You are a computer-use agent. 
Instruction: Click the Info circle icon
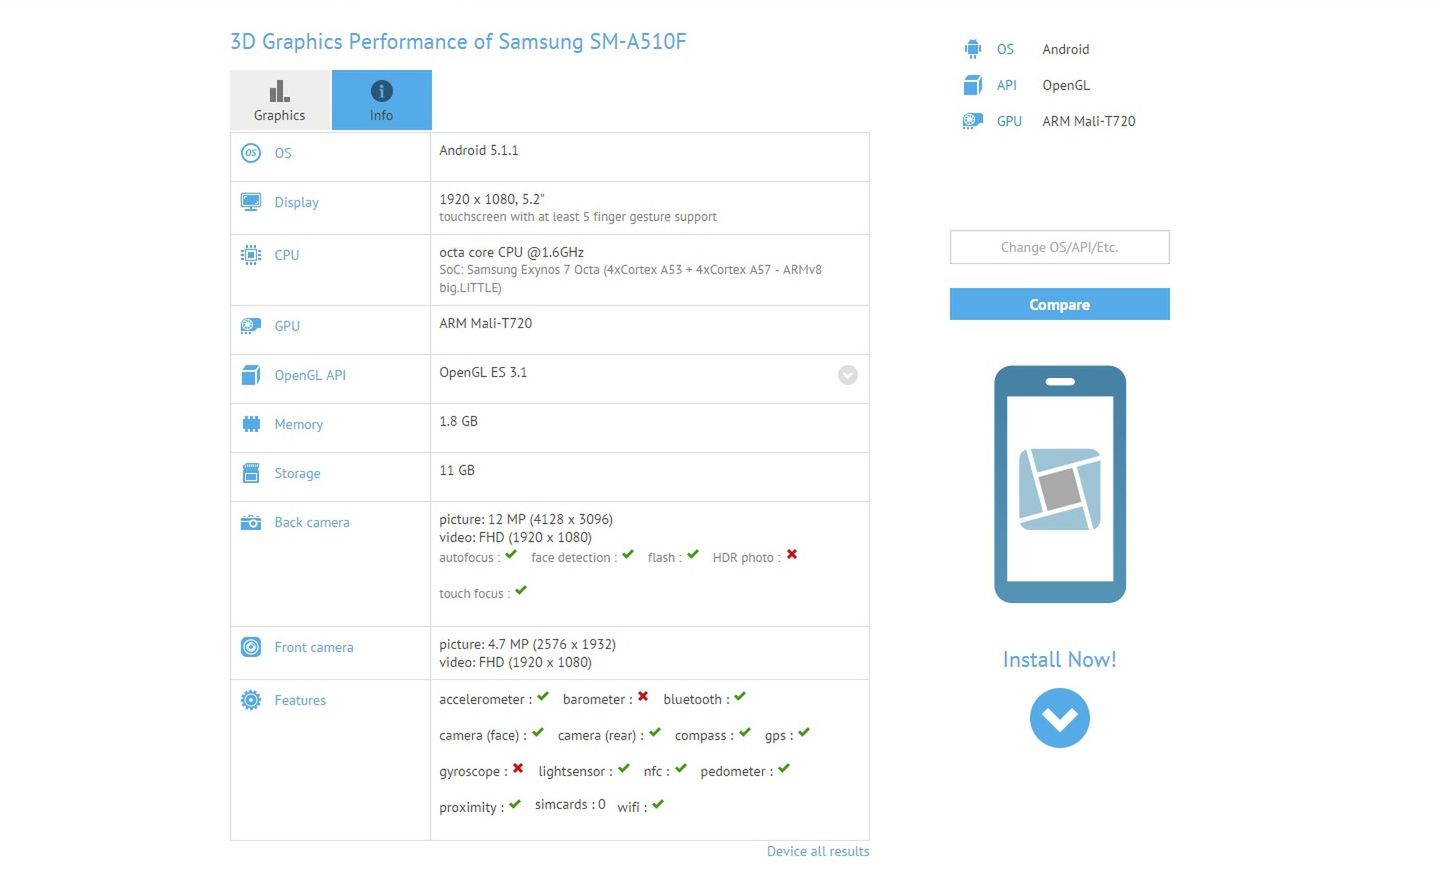(382, 91)
